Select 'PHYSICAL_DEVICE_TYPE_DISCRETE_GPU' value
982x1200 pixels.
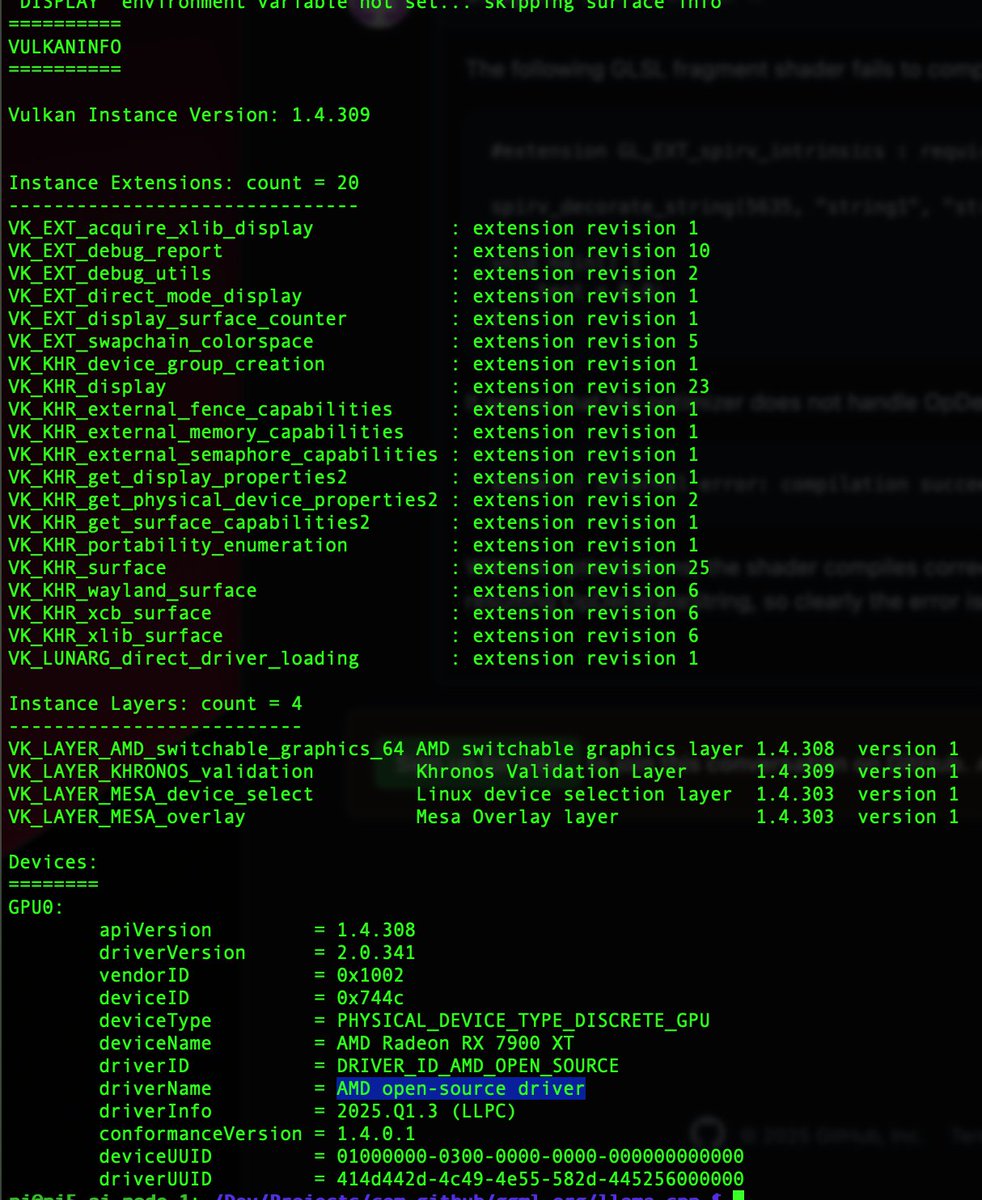524,1021
